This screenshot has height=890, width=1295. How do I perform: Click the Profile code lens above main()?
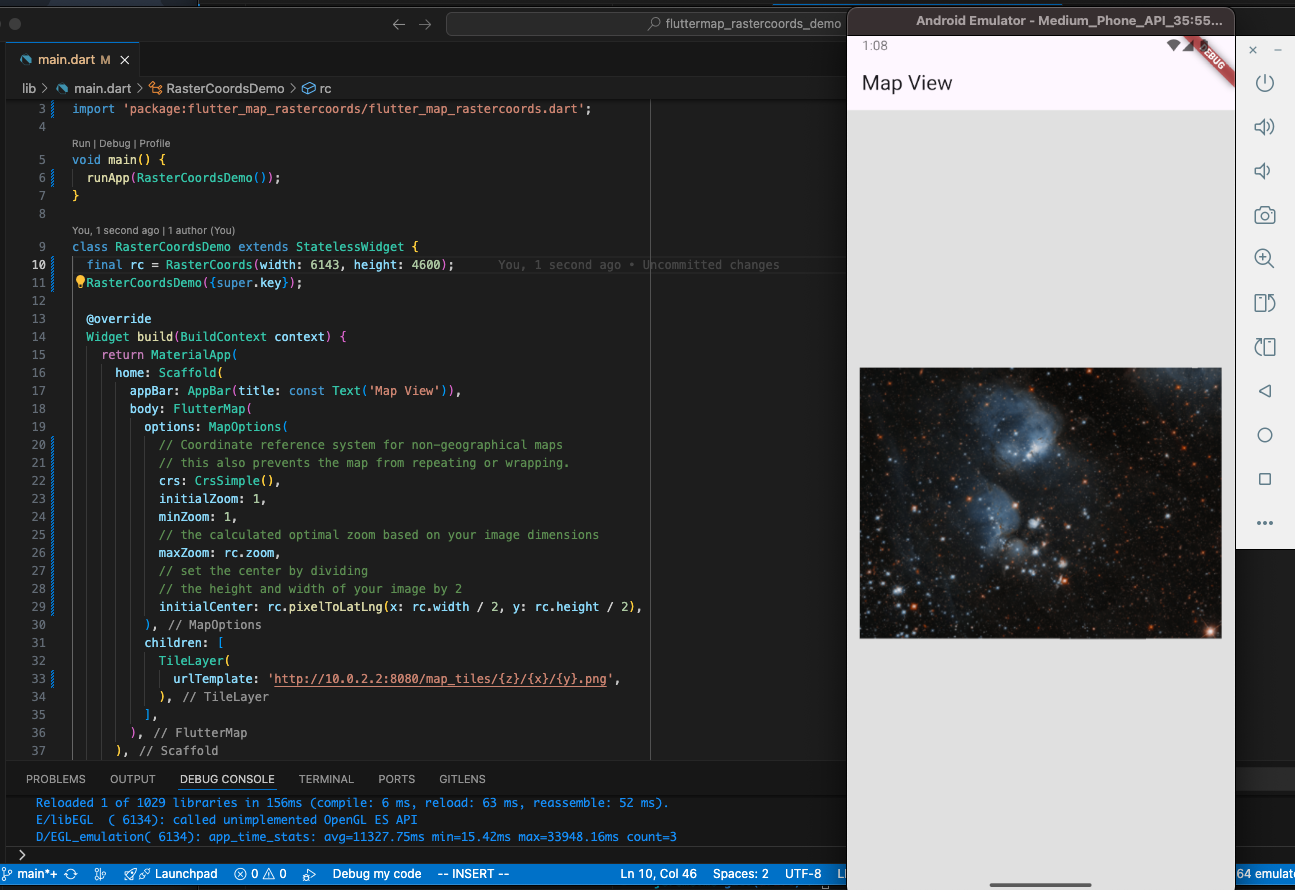click(x=154, y=143)
